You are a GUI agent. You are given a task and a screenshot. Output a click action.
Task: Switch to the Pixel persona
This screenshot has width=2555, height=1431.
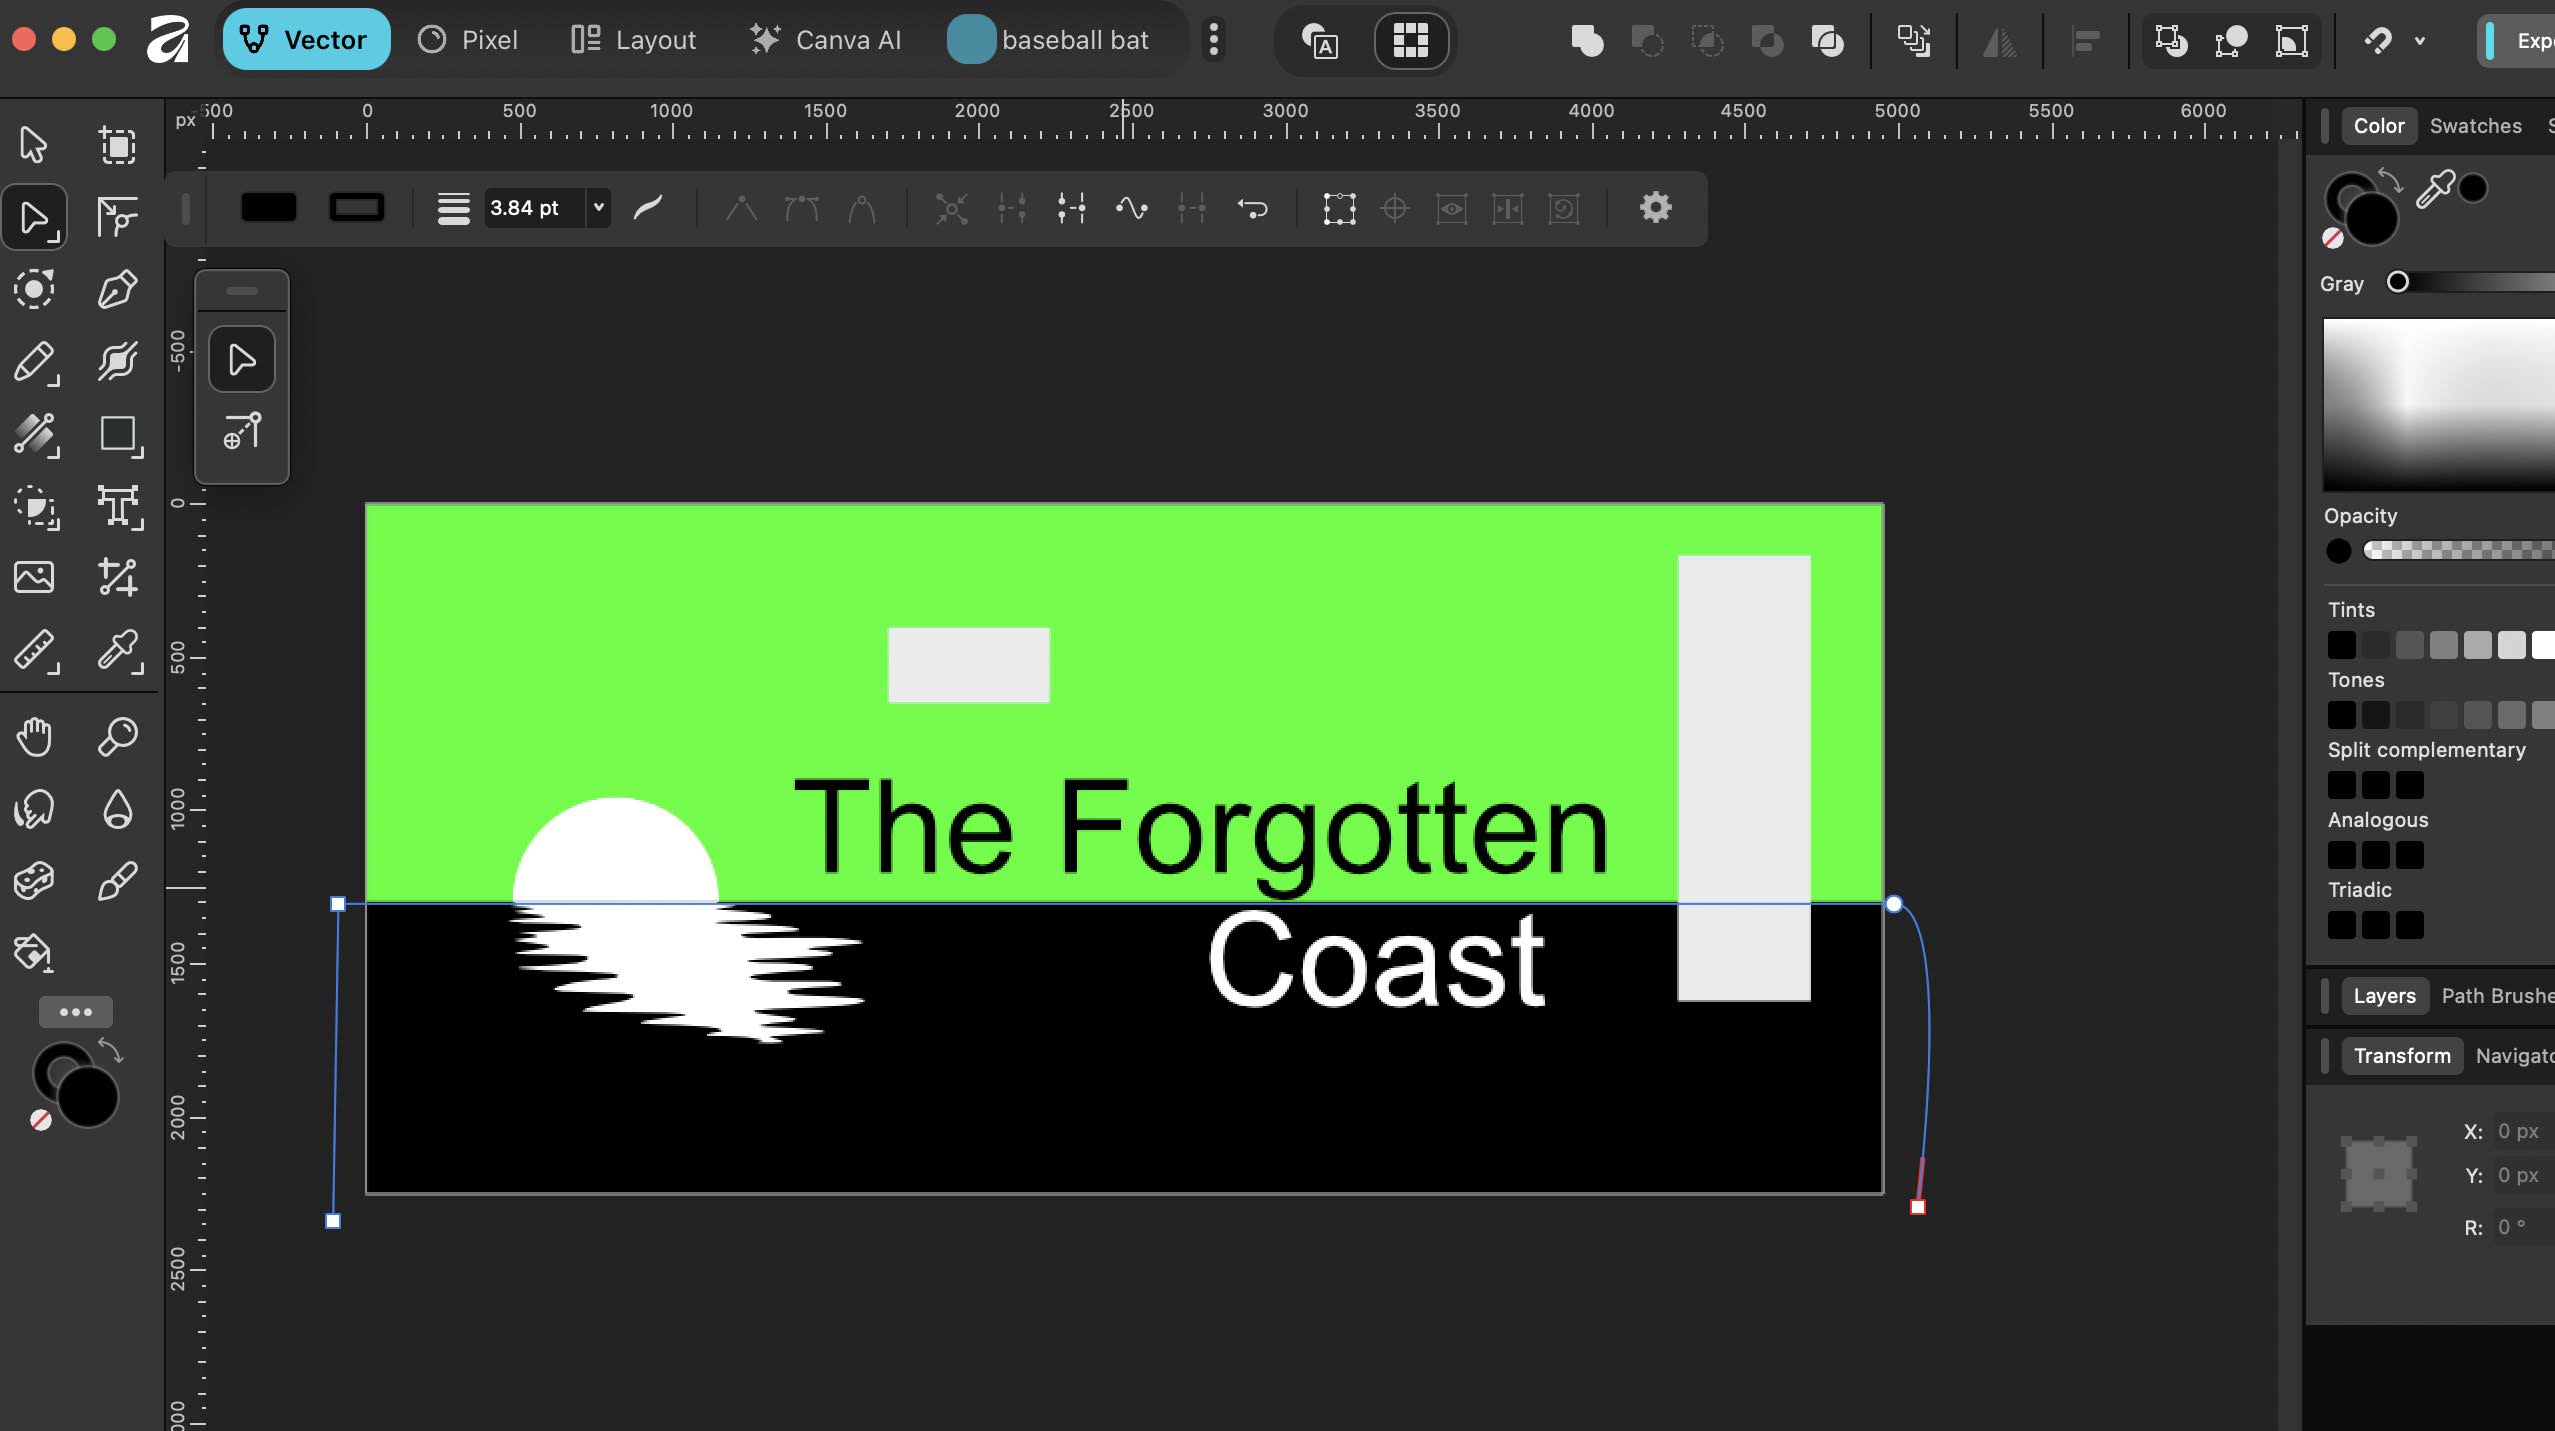(468, 41)
